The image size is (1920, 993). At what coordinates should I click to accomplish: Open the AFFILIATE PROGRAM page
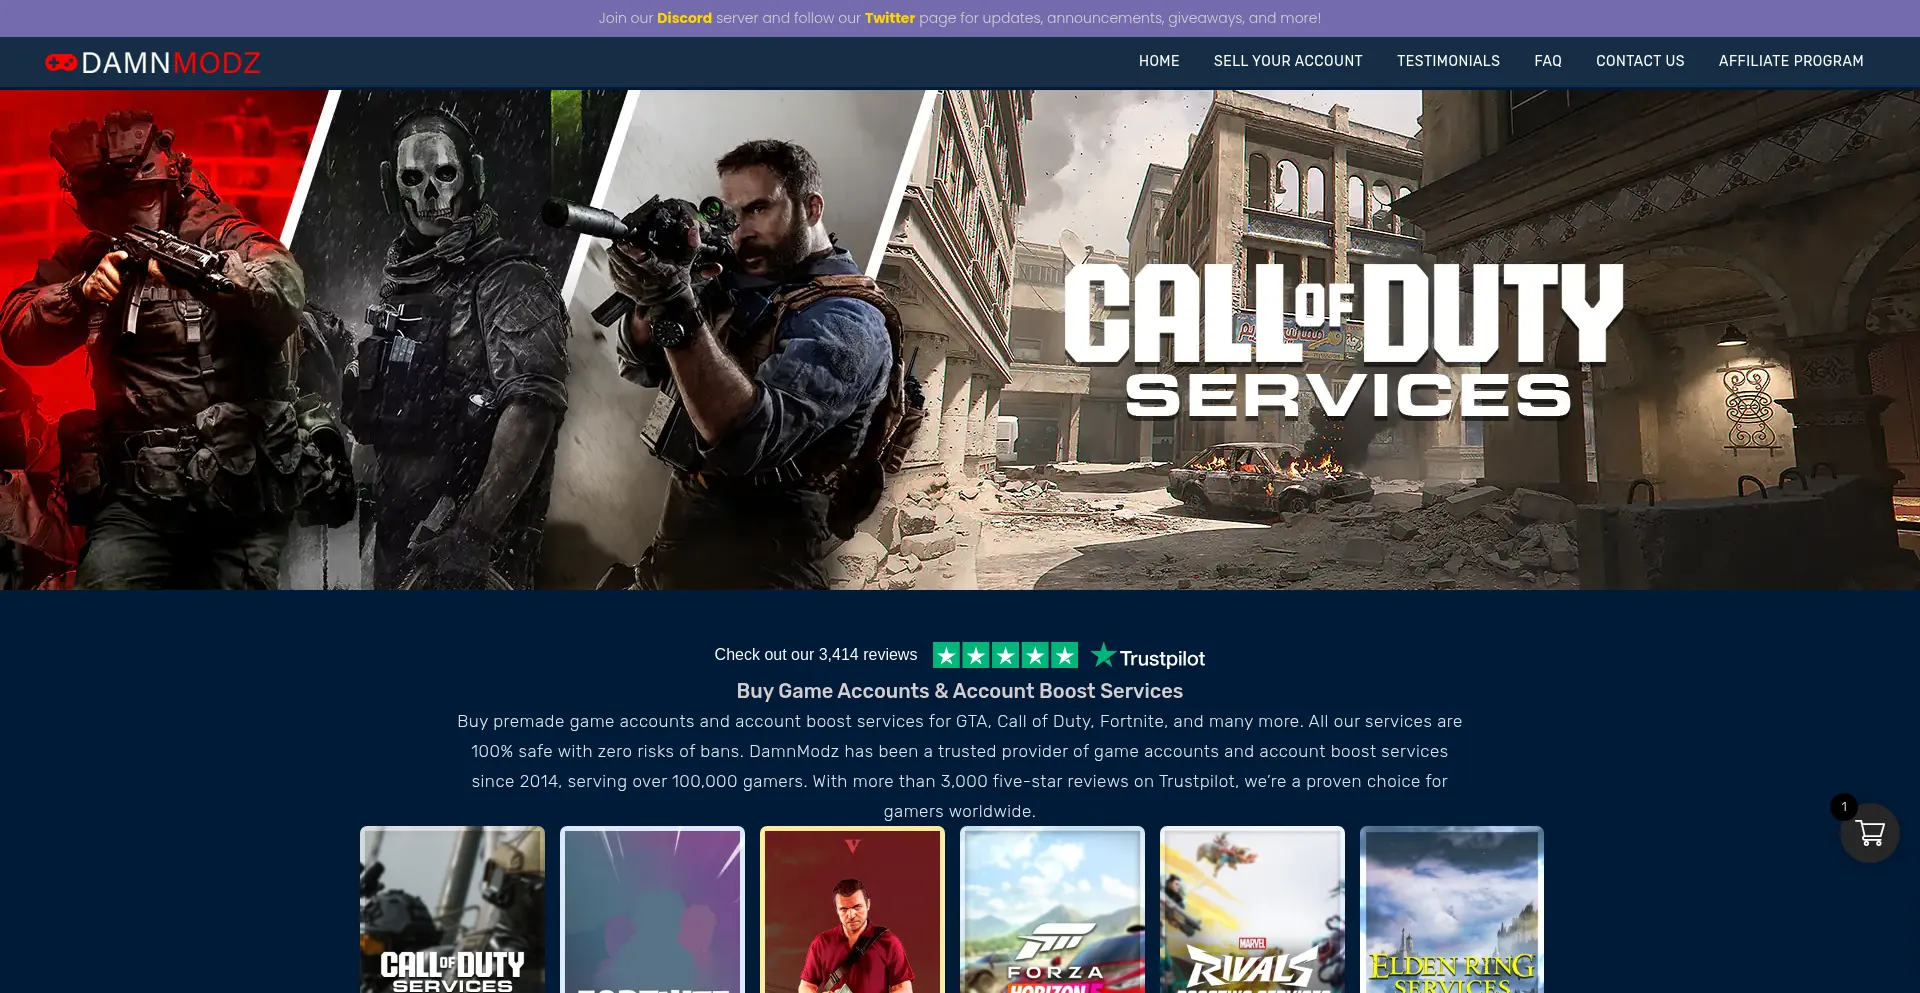pyautogui.click(x=1791, y=61)
